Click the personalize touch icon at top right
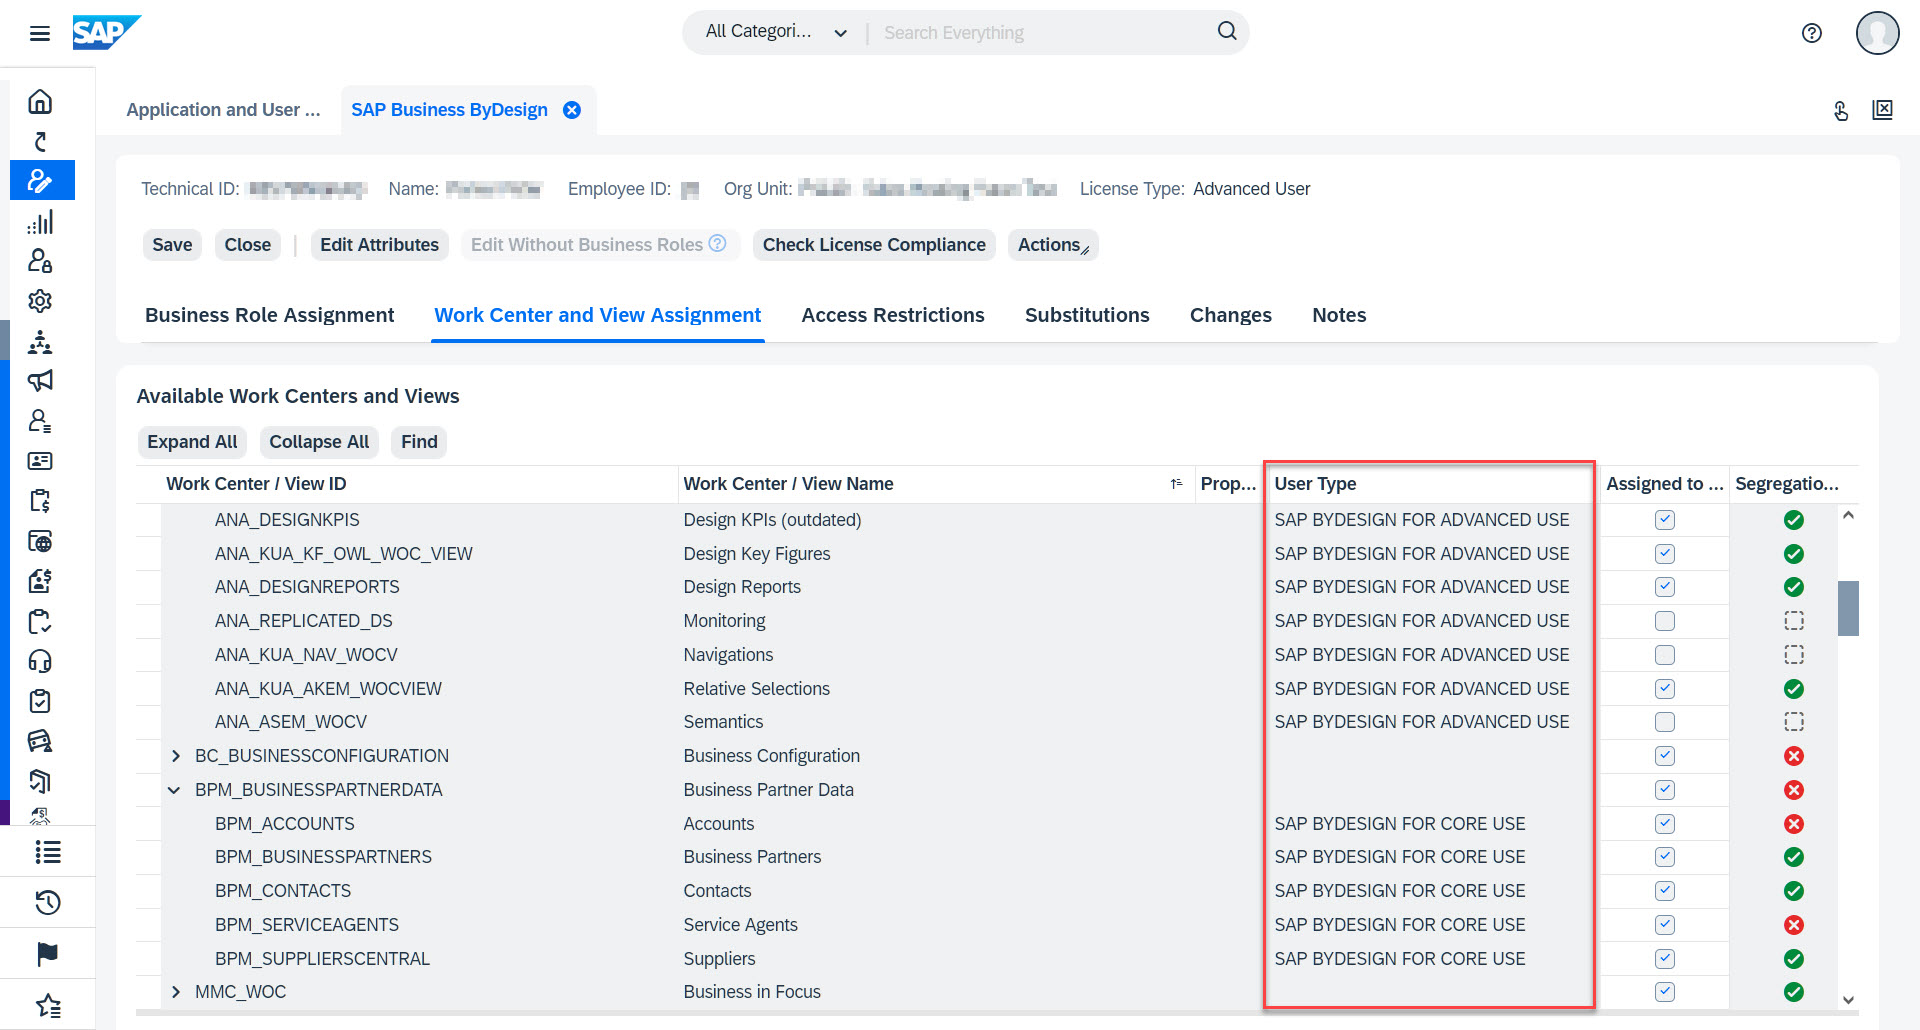The image size is (1920, 1030). (x=1841, y=110)
